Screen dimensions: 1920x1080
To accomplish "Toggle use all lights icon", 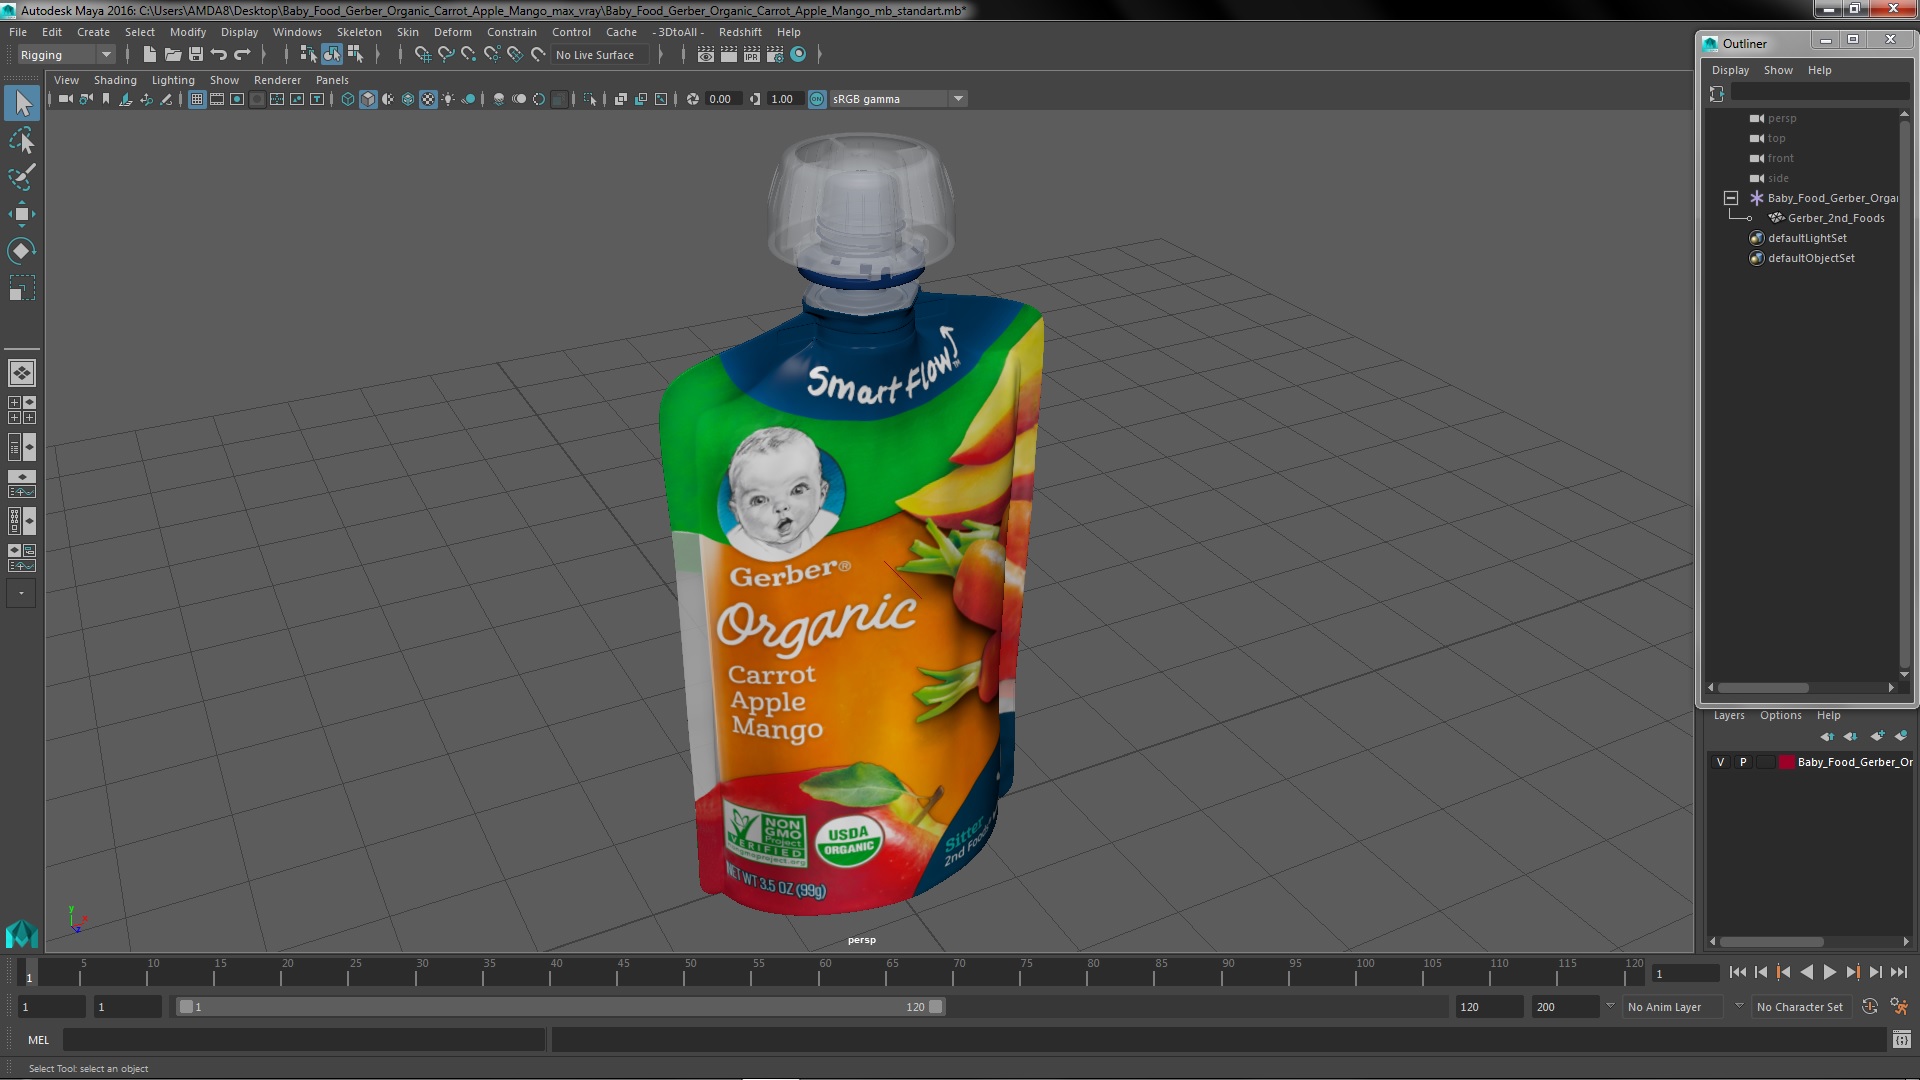I will [448, 99].
